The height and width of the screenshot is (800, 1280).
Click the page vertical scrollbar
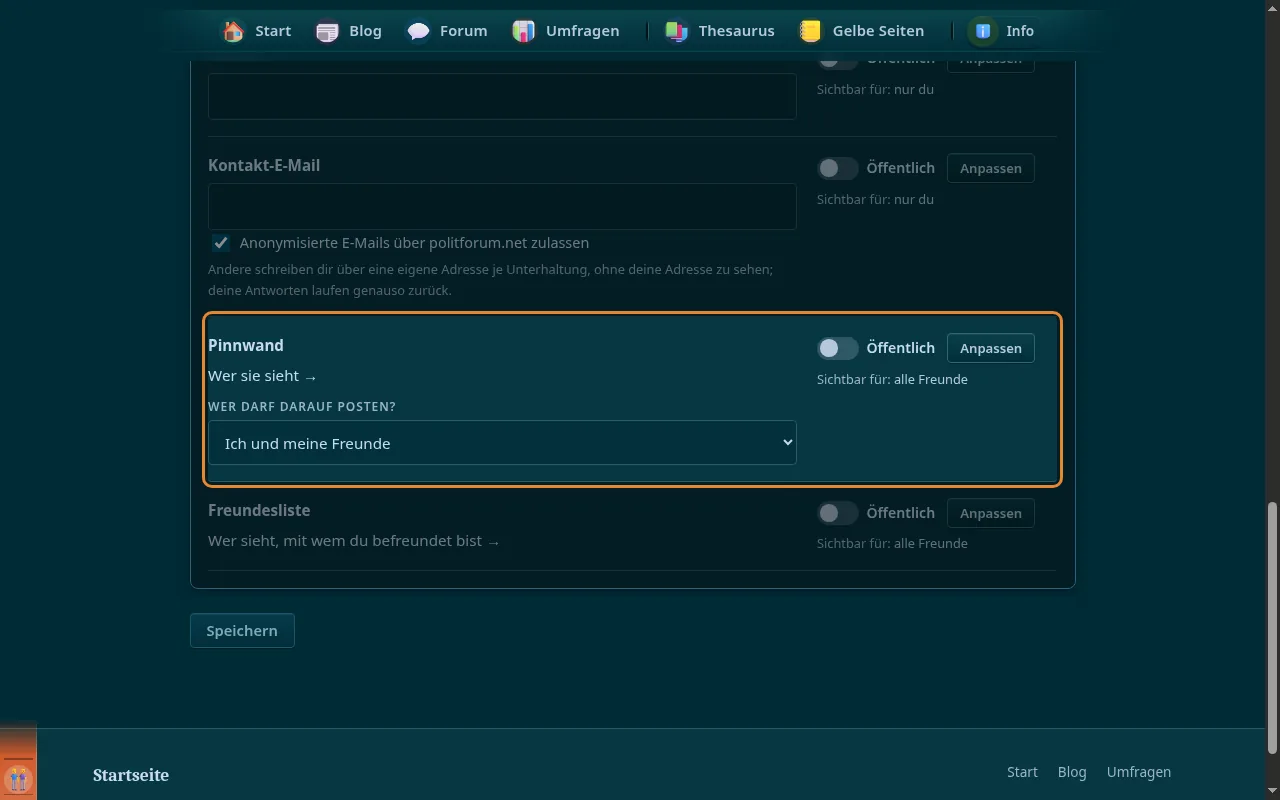coord(1272,628)
